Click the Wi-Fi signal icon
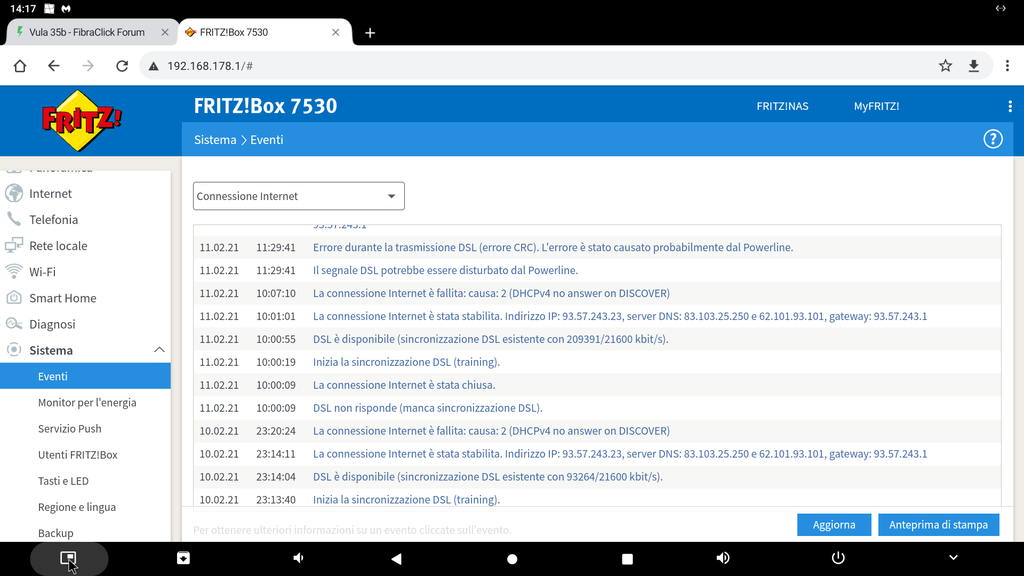Screen dimensions: 1024x576 point(14,272)
